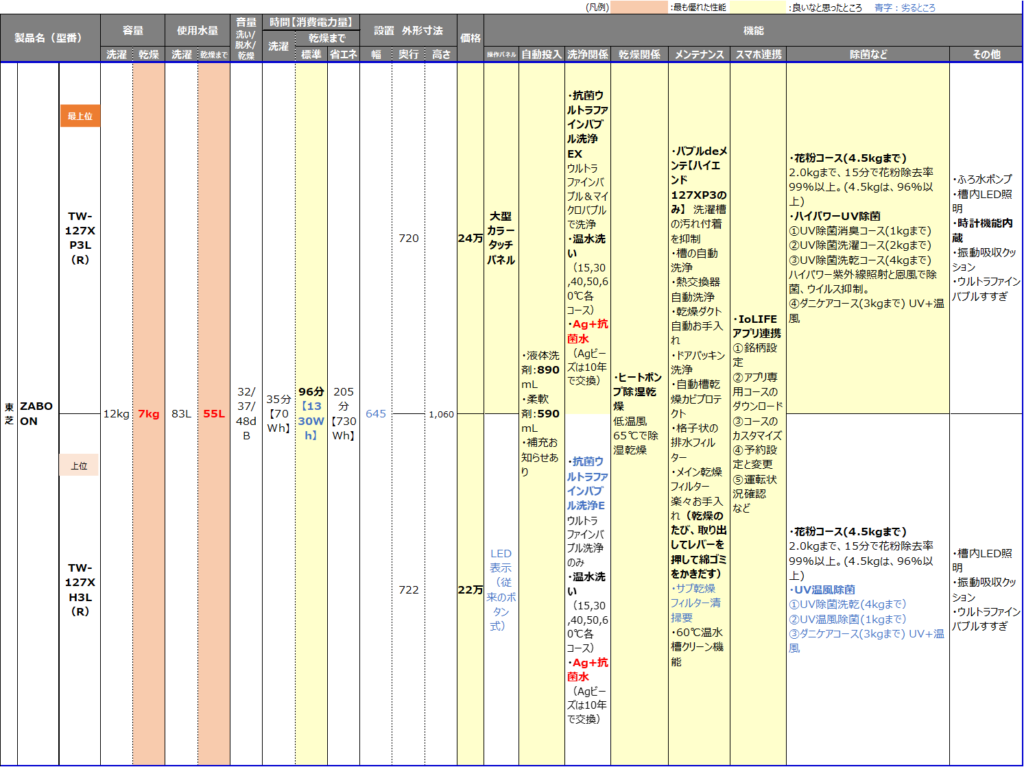Image resolution: width=1024 pixels, height=767 pixels.
Task: Select the 機能 merged header cell
Action: [752, 31]
